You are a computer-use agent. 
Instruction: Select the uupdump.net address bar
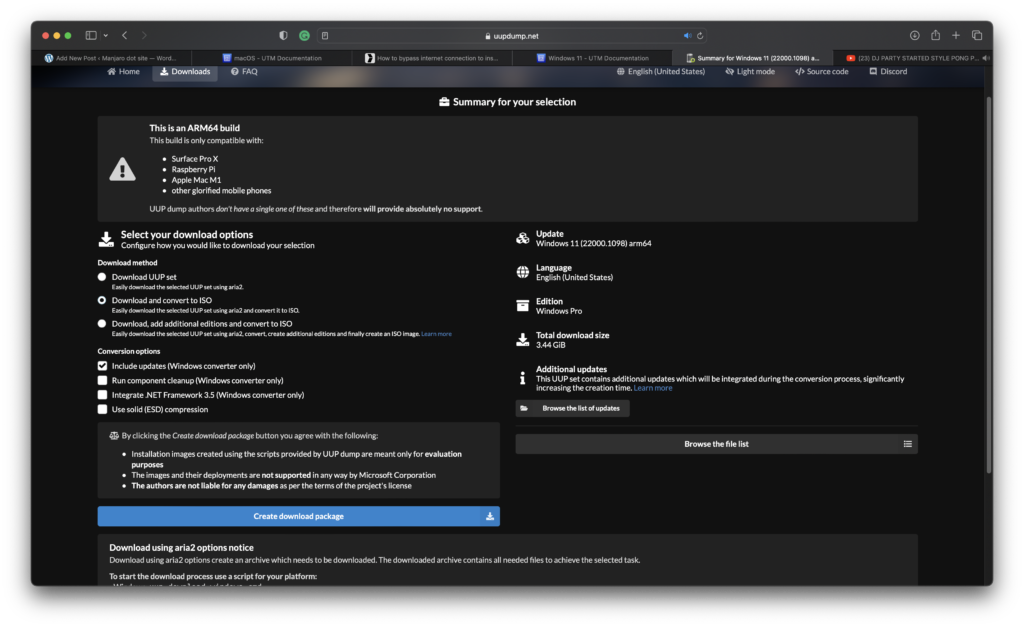(512, 36)
